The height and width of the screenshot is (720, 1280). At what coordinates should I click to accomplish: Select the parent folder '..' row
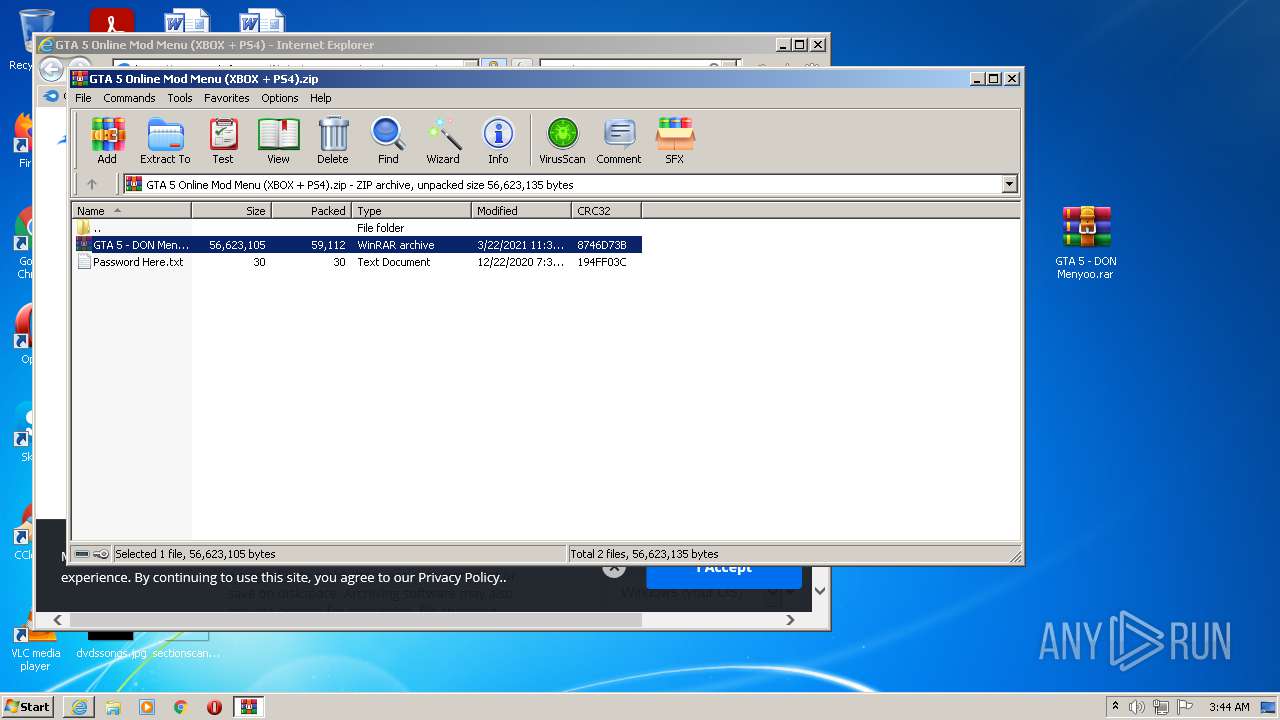[357, 228]
